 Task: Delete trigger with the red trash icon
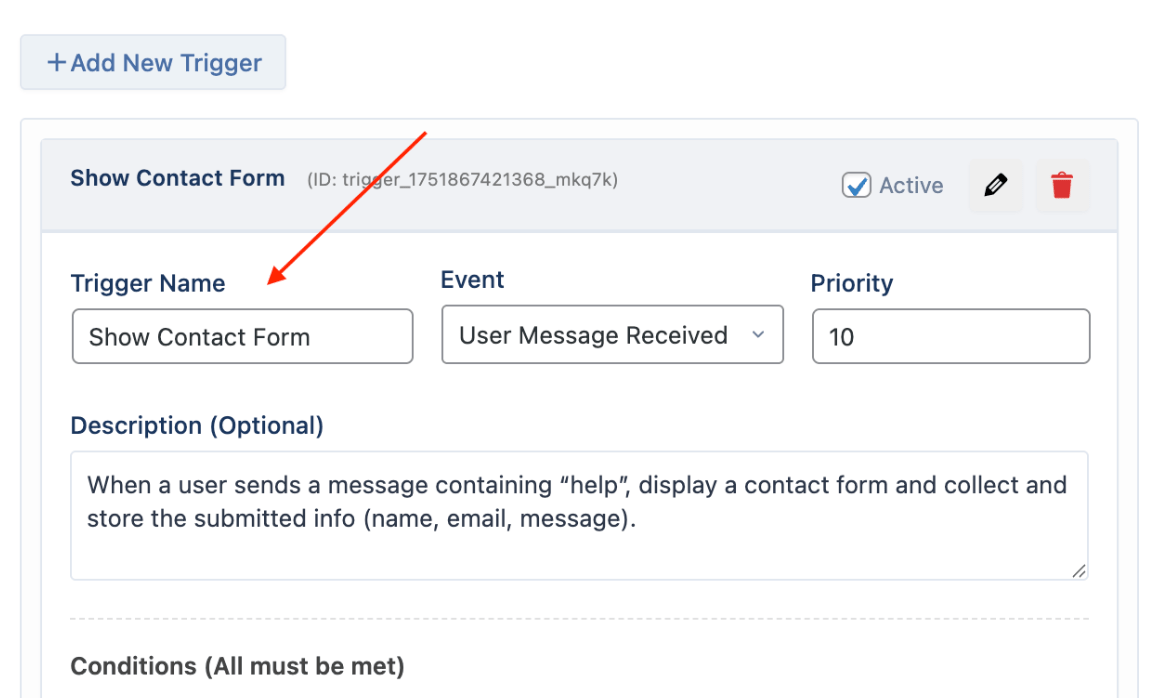(x=1062, y=186)
